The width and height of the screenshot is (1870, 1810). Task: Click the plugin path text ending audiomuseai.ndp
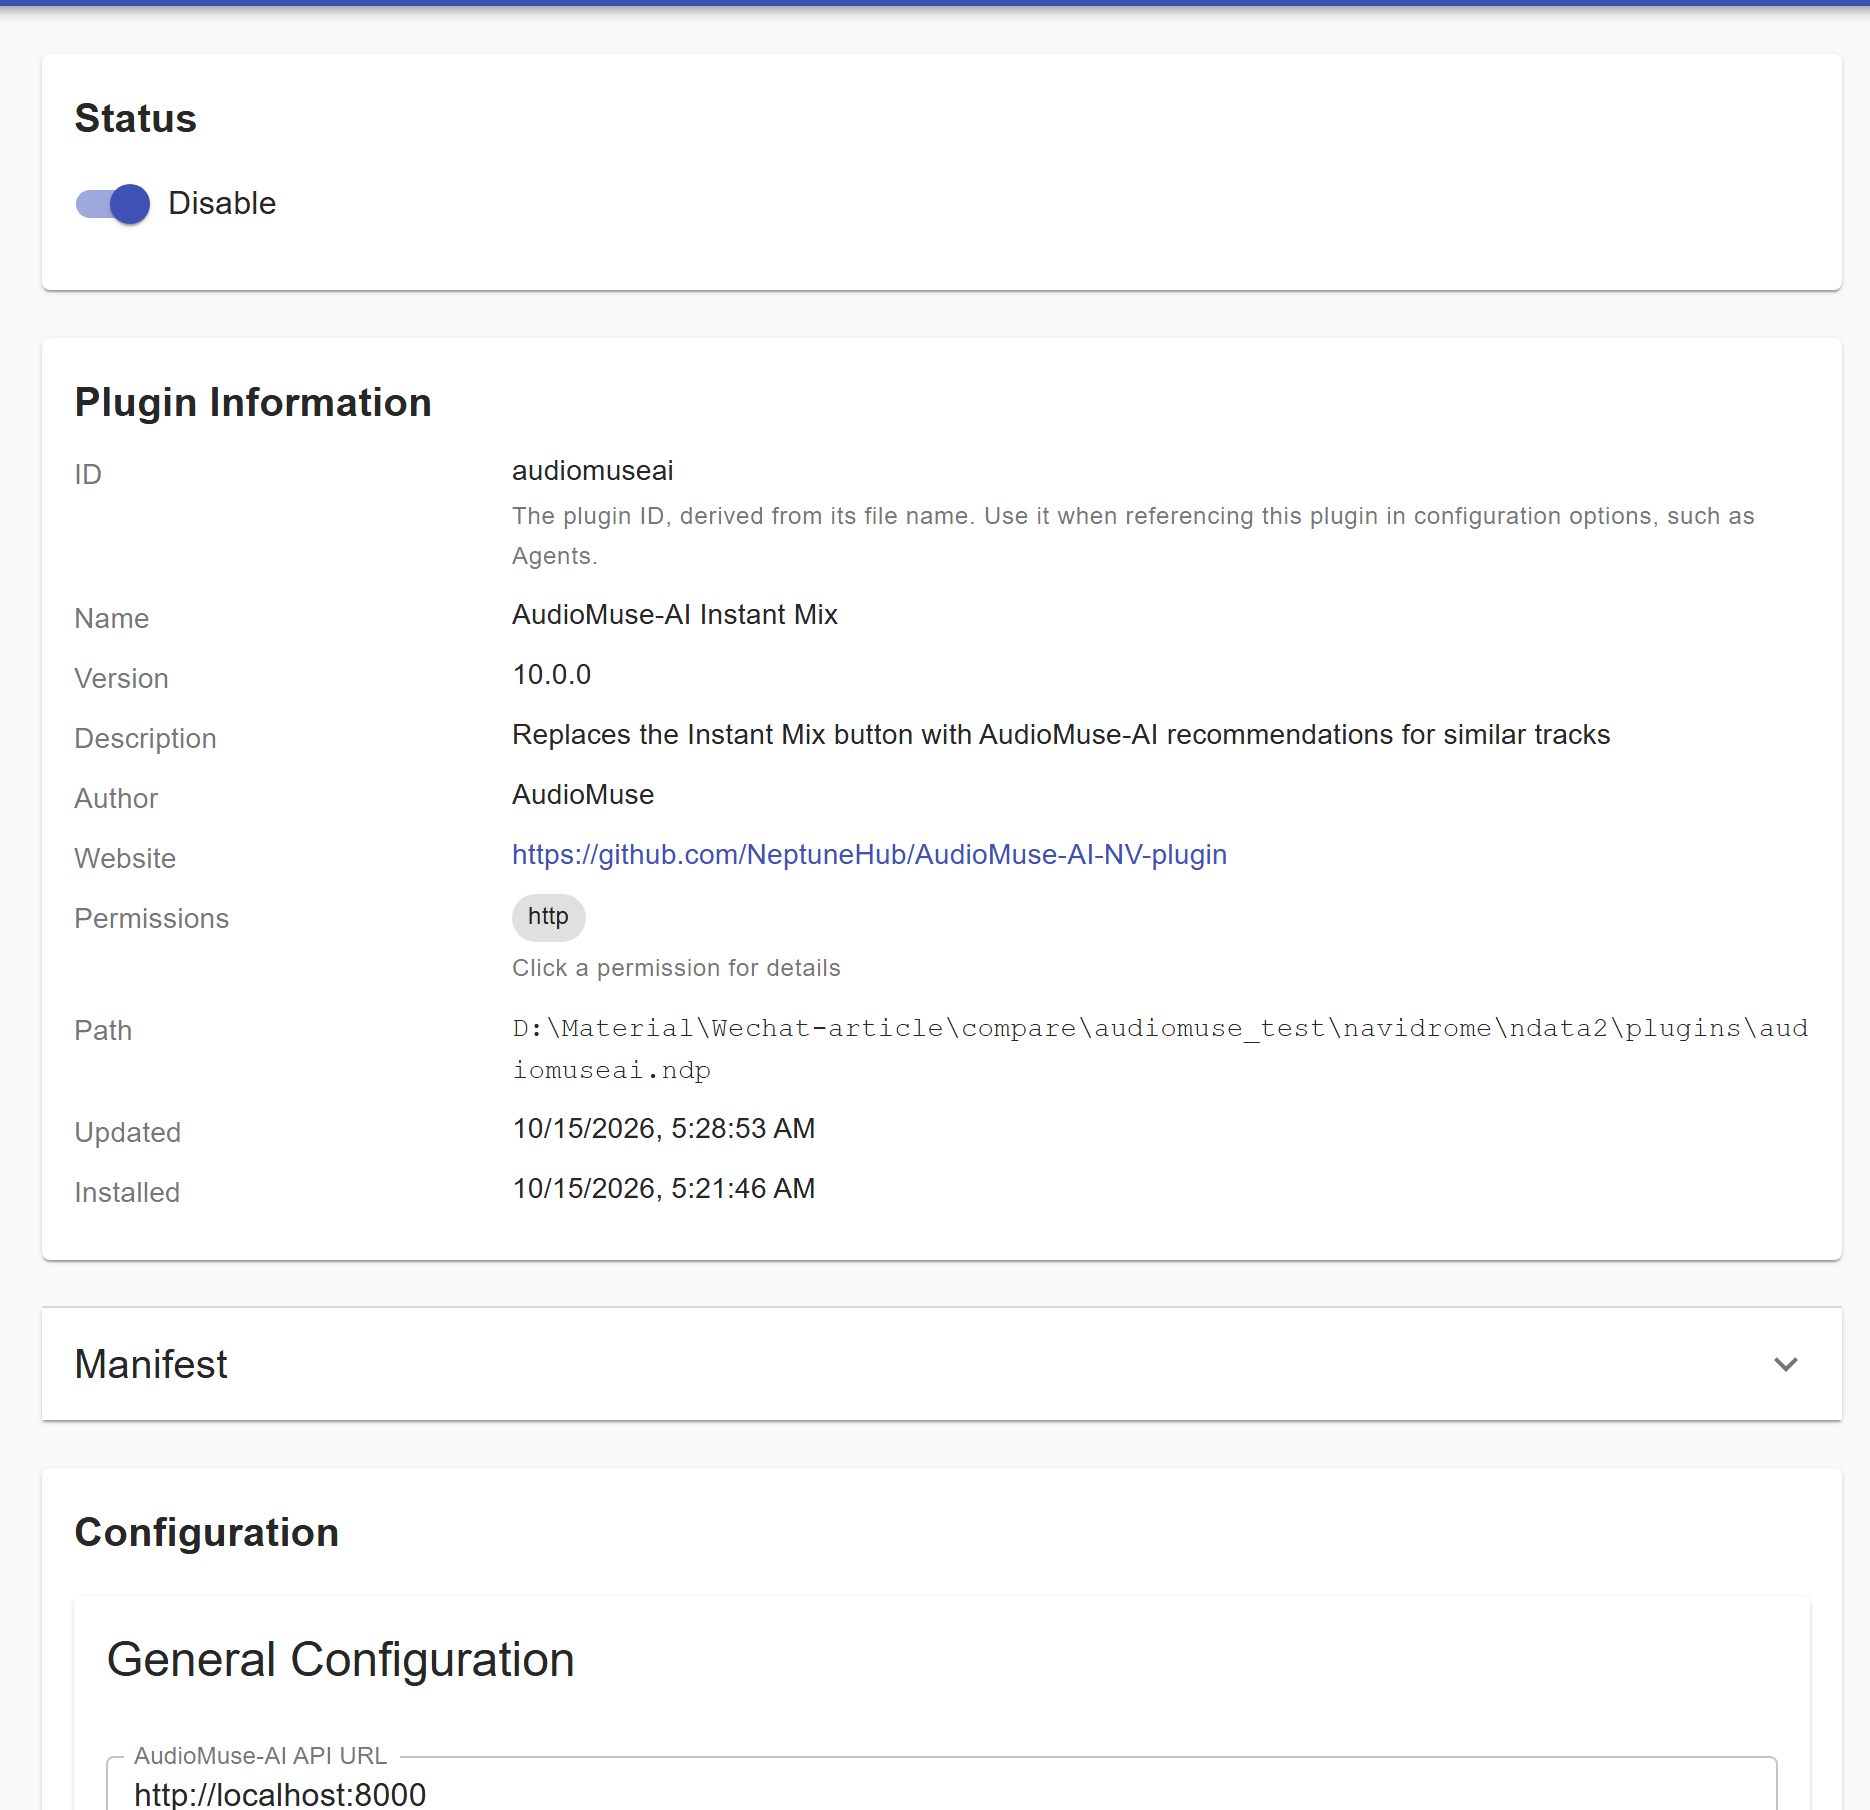(1160, 1049)
